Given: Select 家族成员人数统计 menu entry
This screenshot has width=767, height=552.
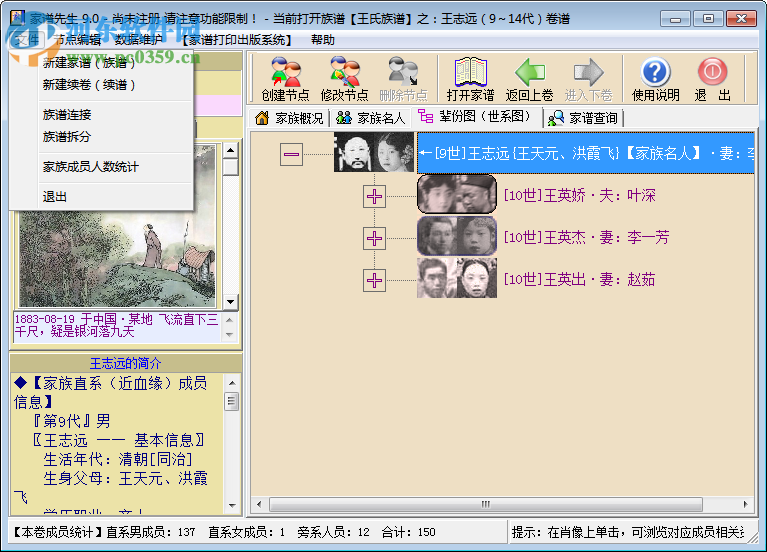Looking at the screenshot, I should [102, 167].
